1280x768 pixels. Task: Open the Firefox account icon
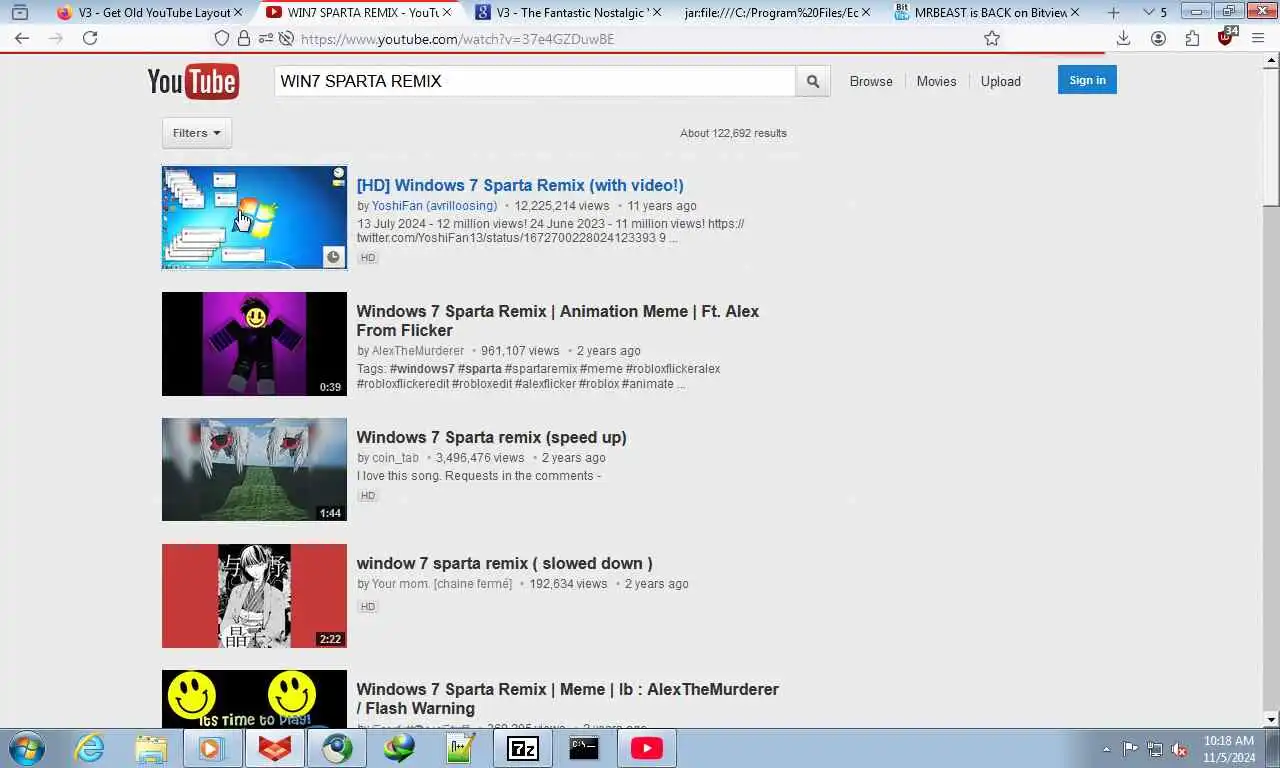pos(1158,38)
